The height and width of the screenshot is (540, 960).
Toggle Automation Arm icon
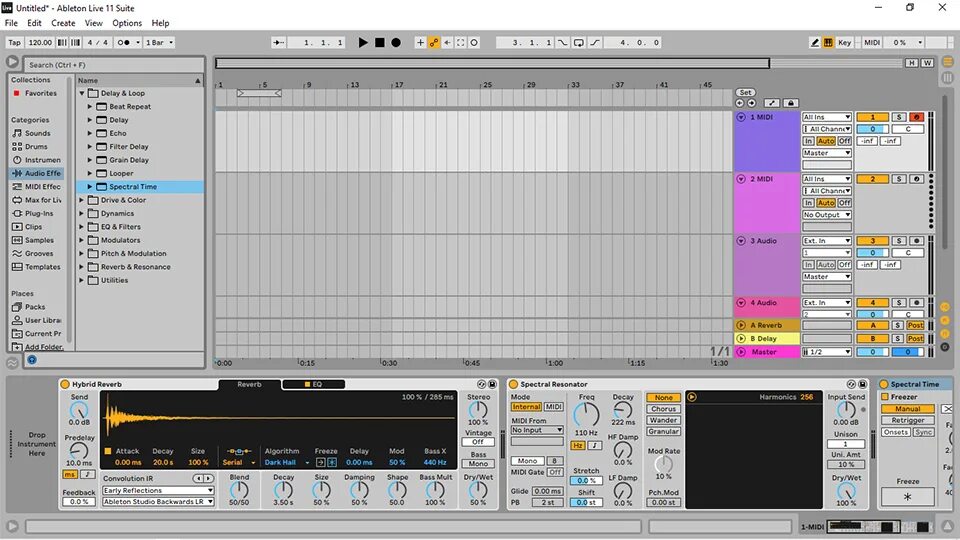[433, 42]
